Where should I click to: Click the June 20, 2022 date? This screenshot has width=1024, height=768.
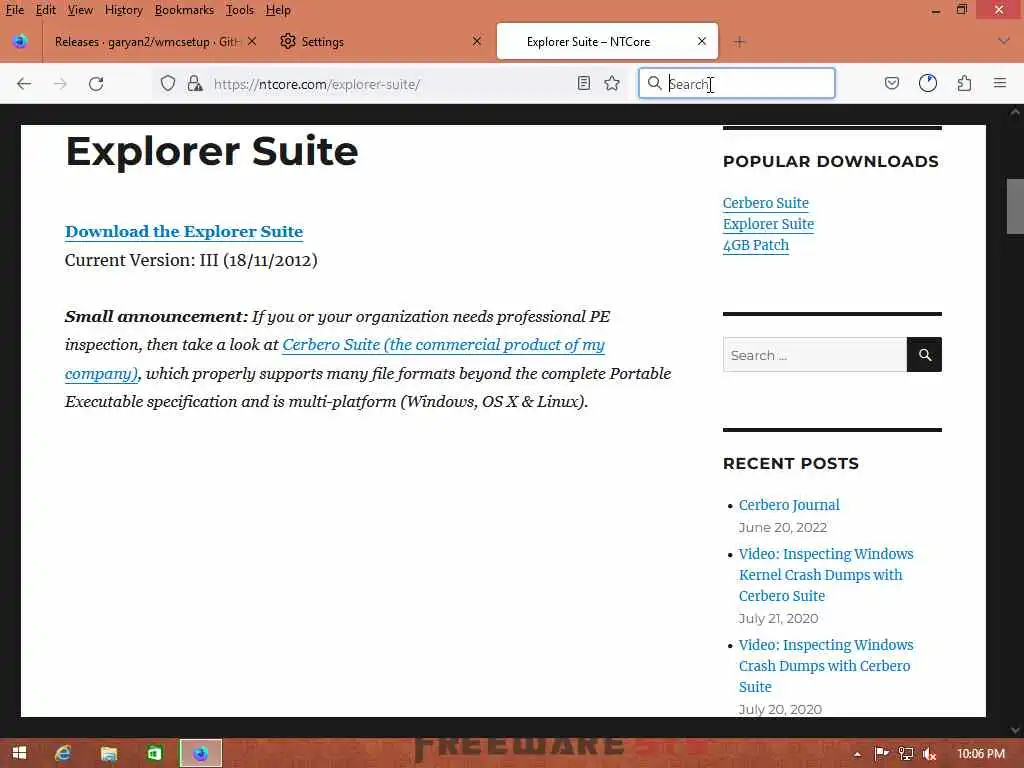[x=782, y=527]
